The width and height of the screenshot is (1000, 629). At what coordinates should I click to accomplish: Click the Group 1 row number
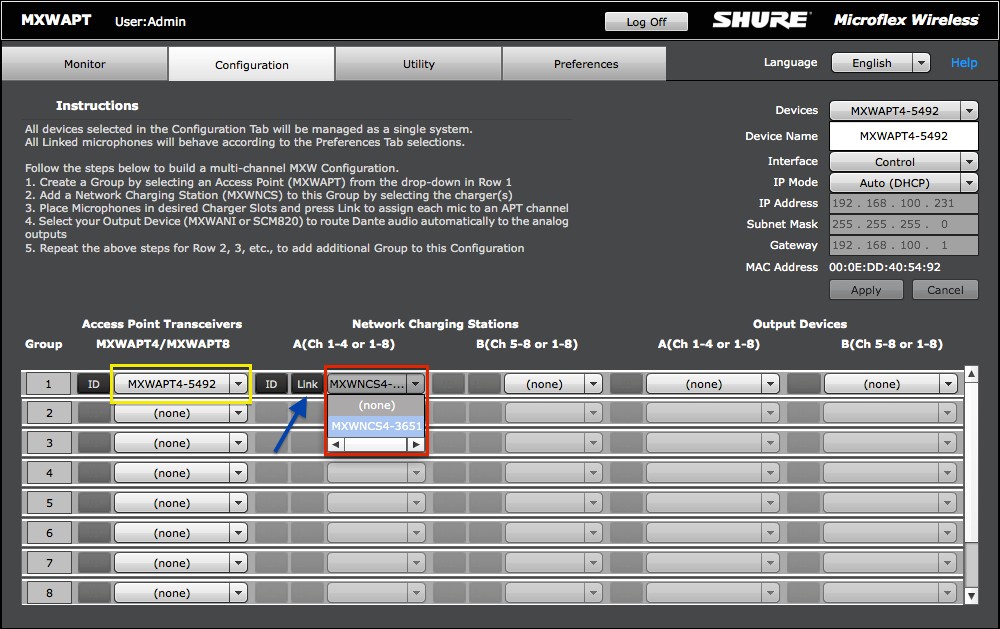pos(48,384)
